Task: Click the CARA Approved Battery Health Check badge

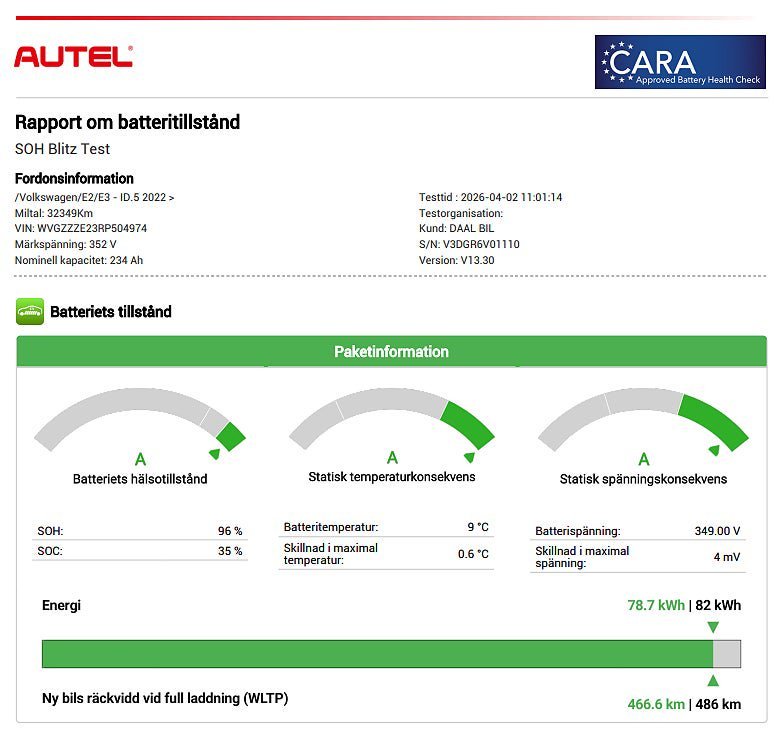Action: coord(679,63)
